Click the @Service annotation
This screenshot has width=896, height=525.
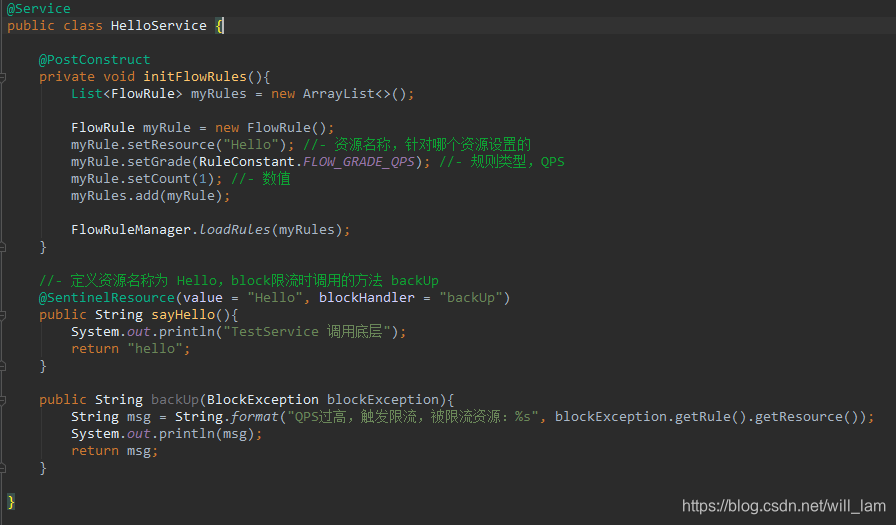(39, 9)
